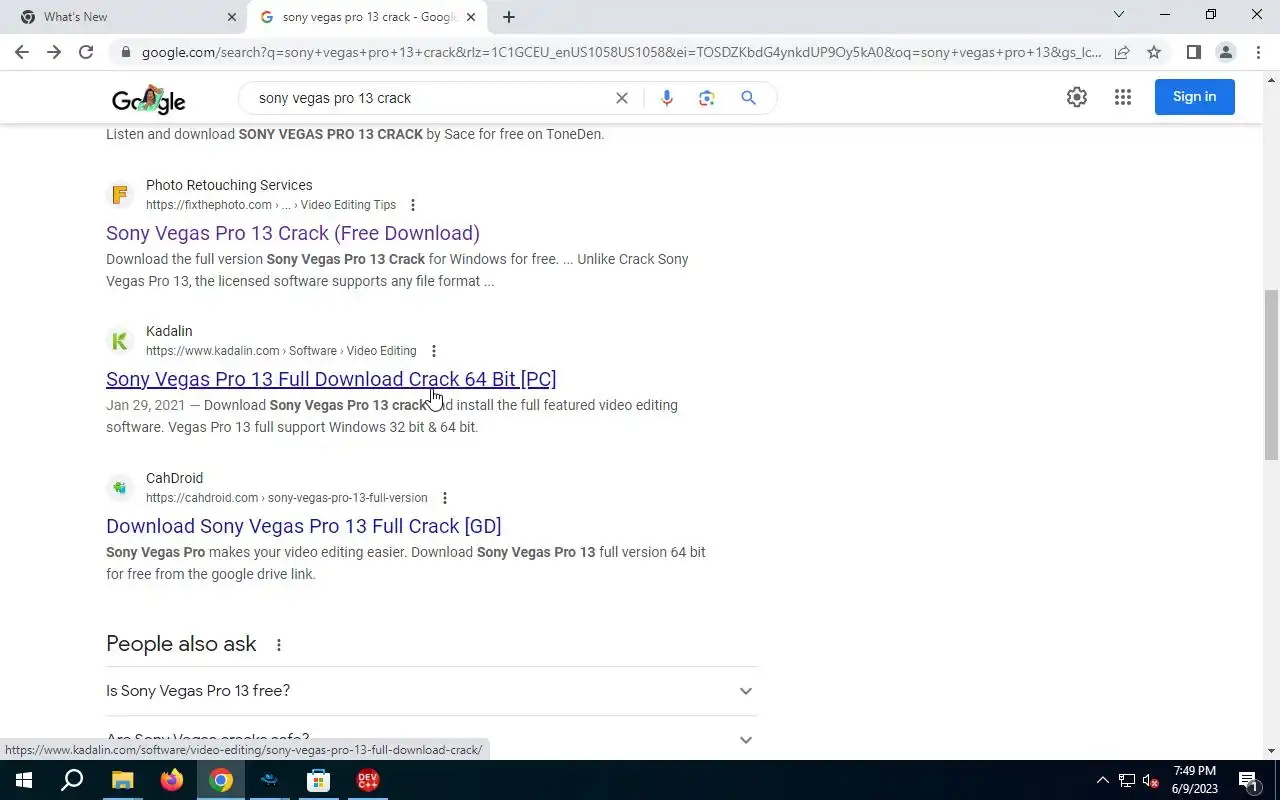The image size is (1280, 800).
Task: Open Chrome profile avatar
Action: tap(1225, 52)
